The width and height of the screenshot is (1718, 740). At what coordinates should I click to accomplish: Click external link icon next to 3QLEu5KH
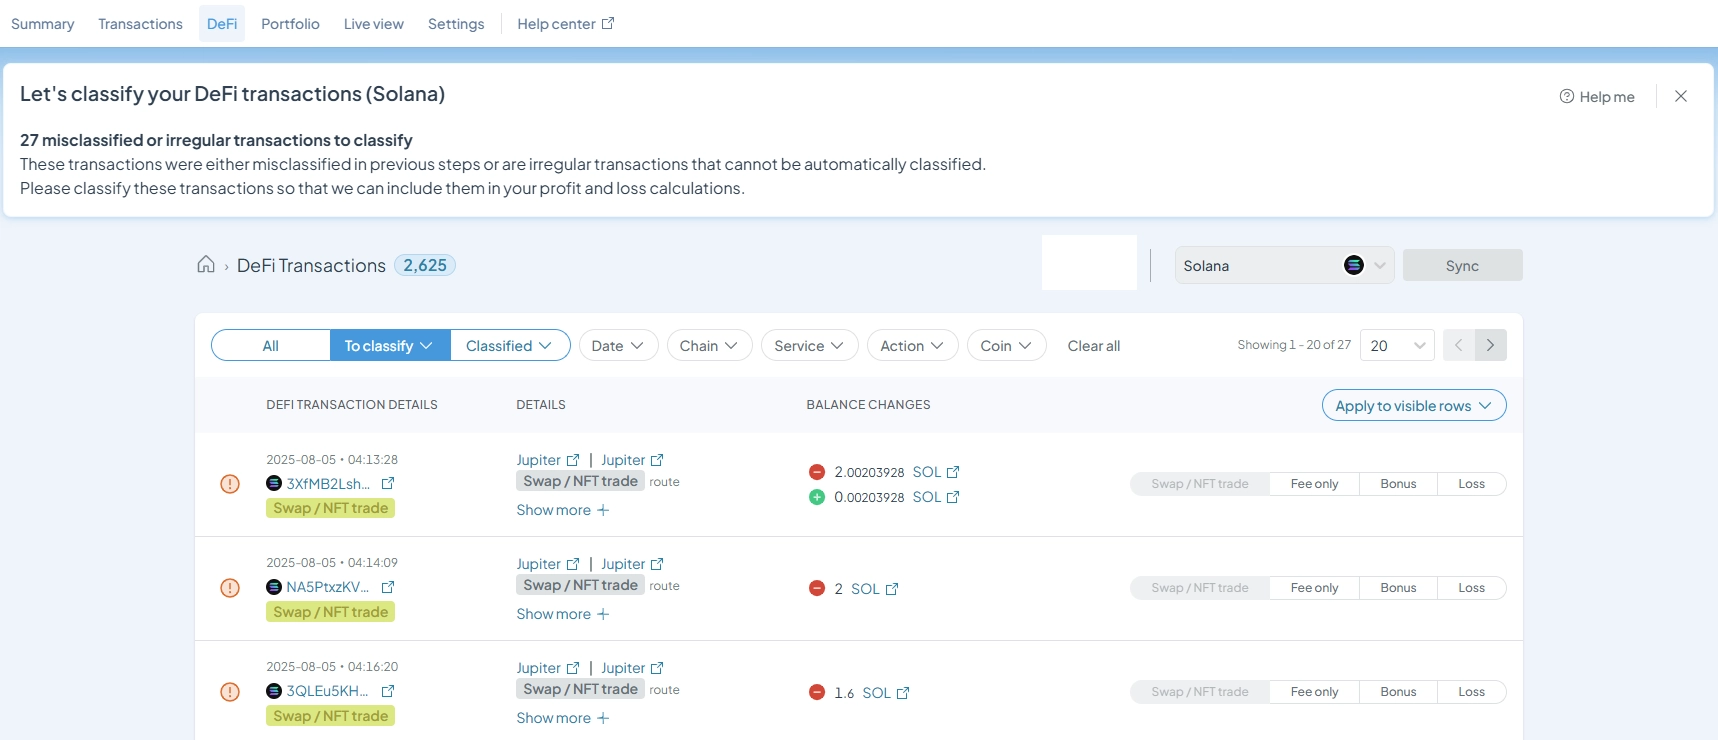388,691
